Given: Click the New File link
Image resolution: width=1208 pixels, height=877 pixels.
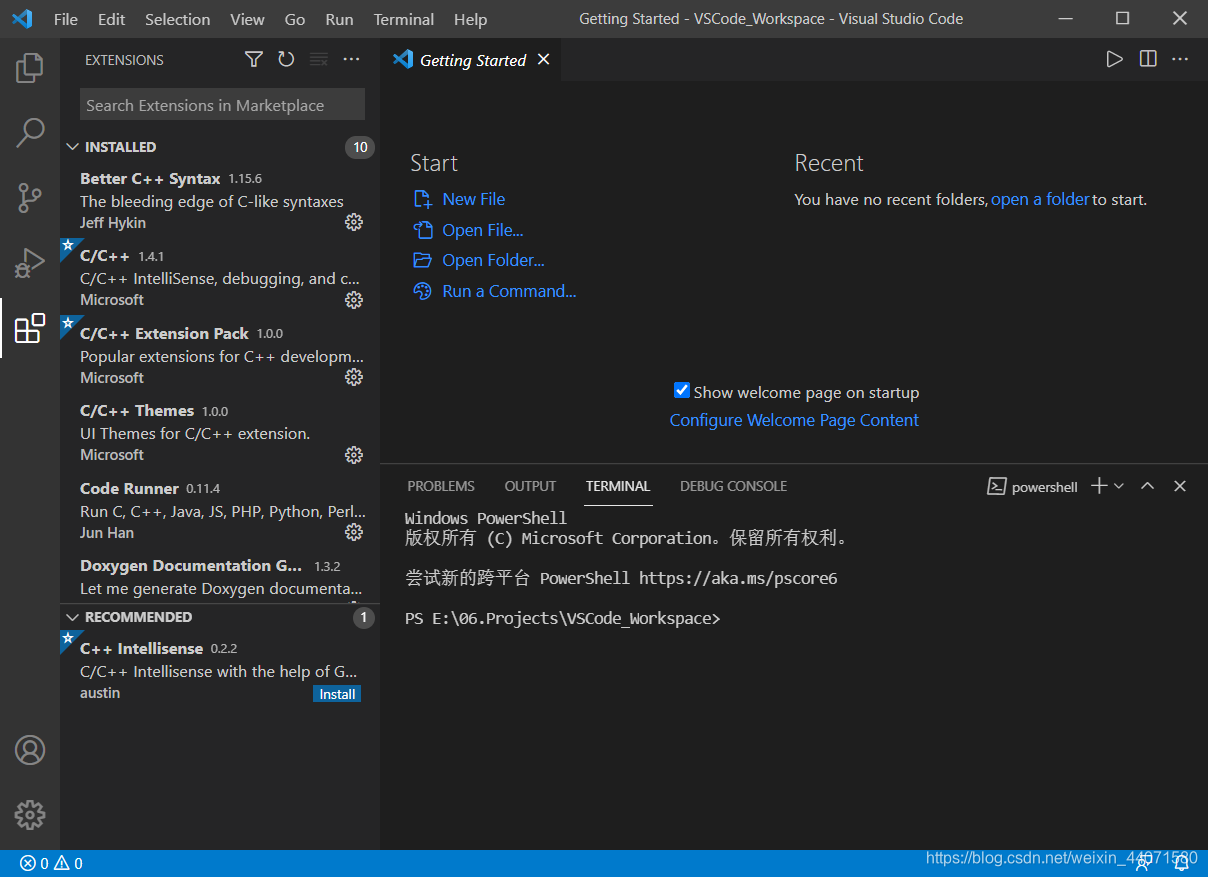Looking at the screenshot, I should pyautogui.click(x=473, y=199).
